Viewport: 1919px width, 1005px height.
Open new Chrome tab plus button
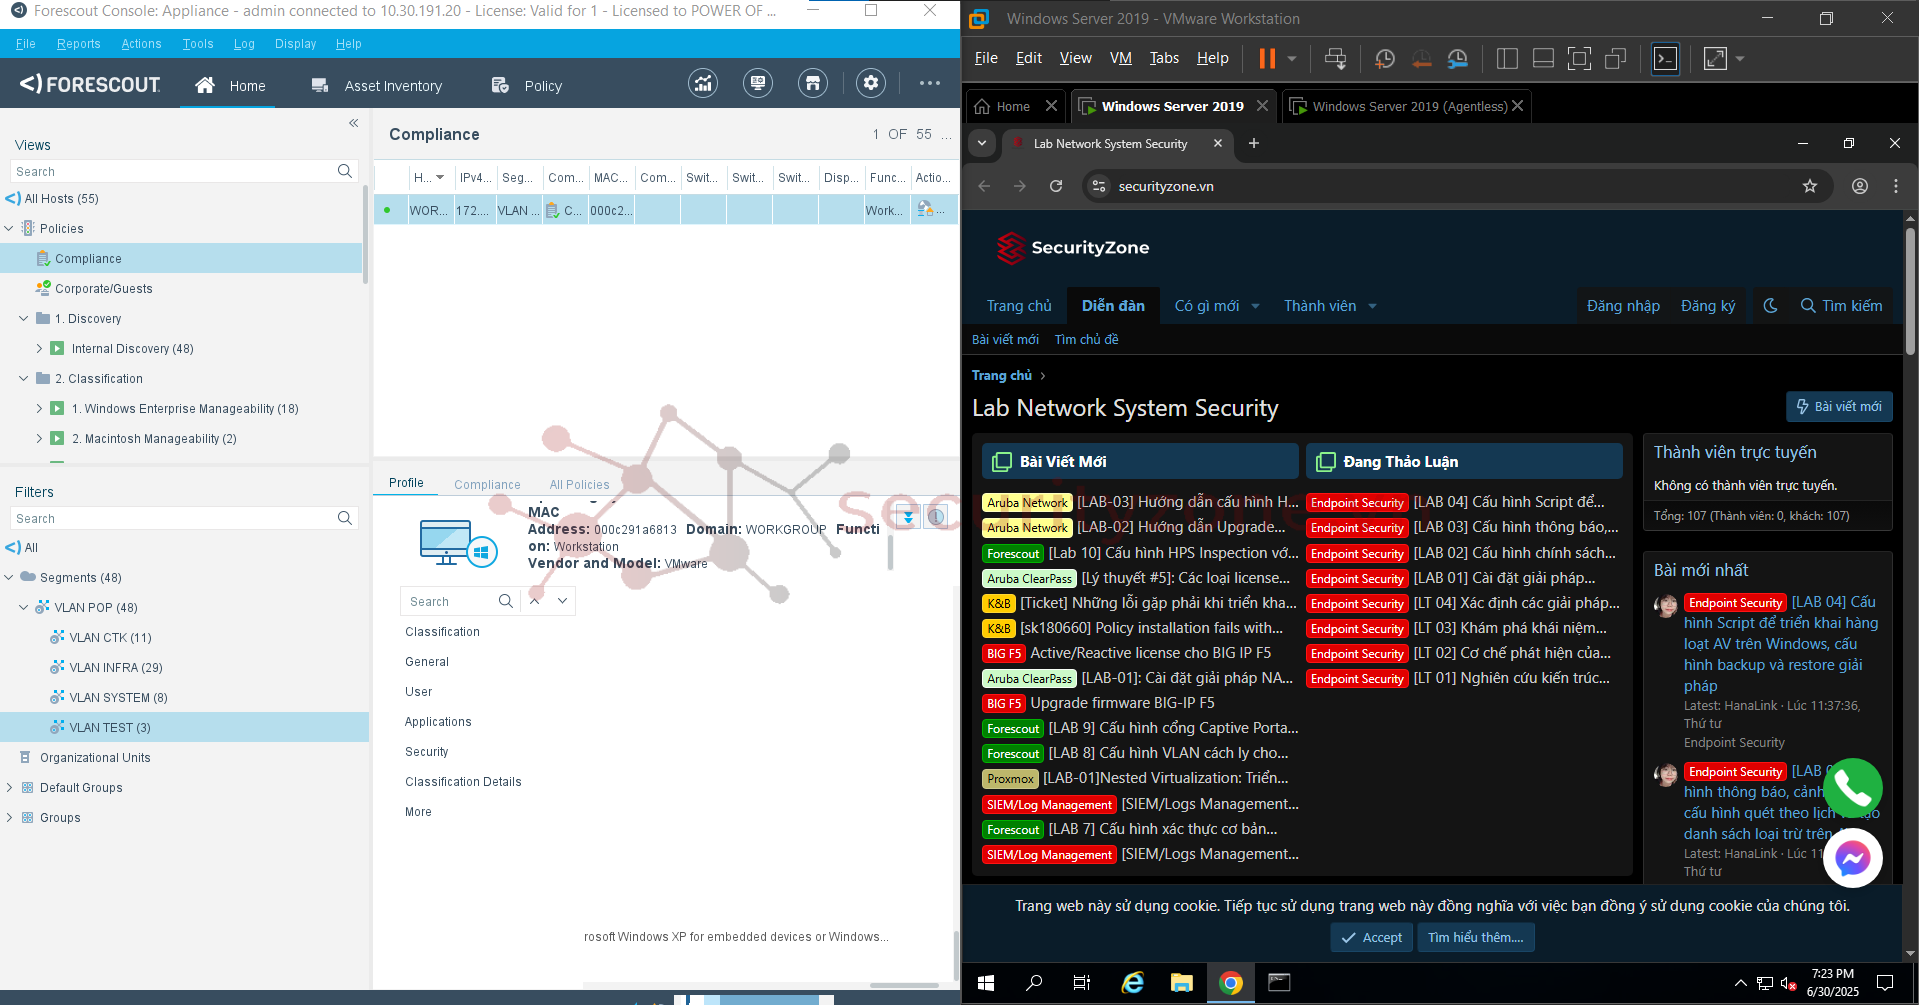click(x=1254, y=143)
